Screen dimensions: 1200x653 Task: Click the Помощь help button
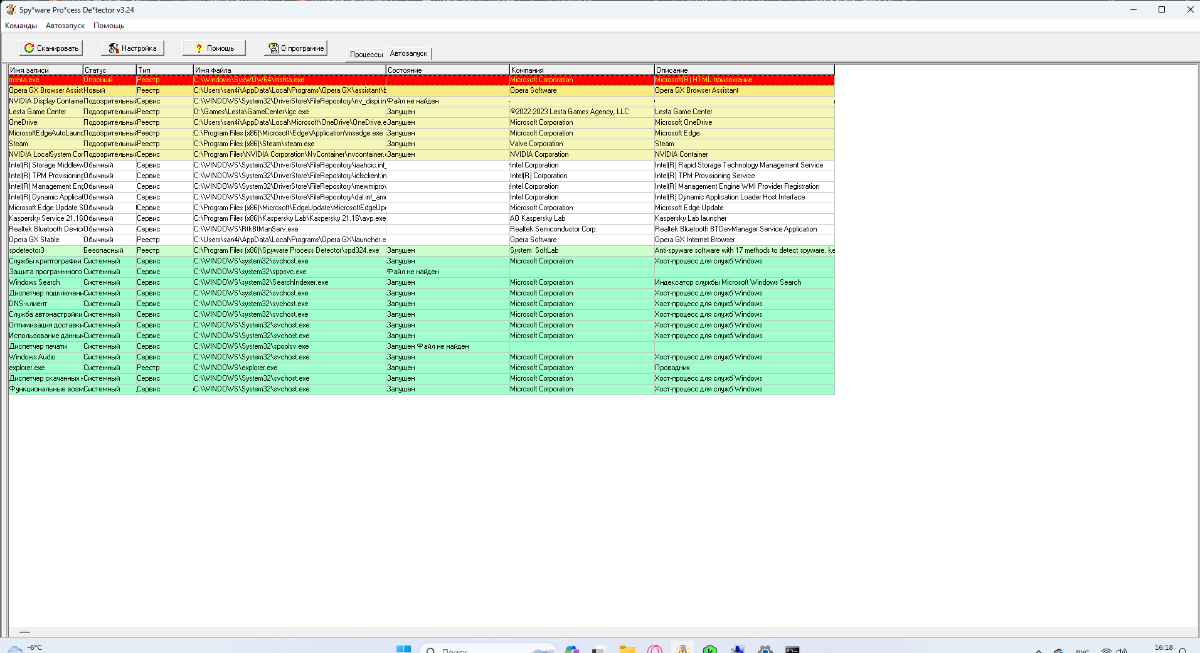click(x=214, y=48)
